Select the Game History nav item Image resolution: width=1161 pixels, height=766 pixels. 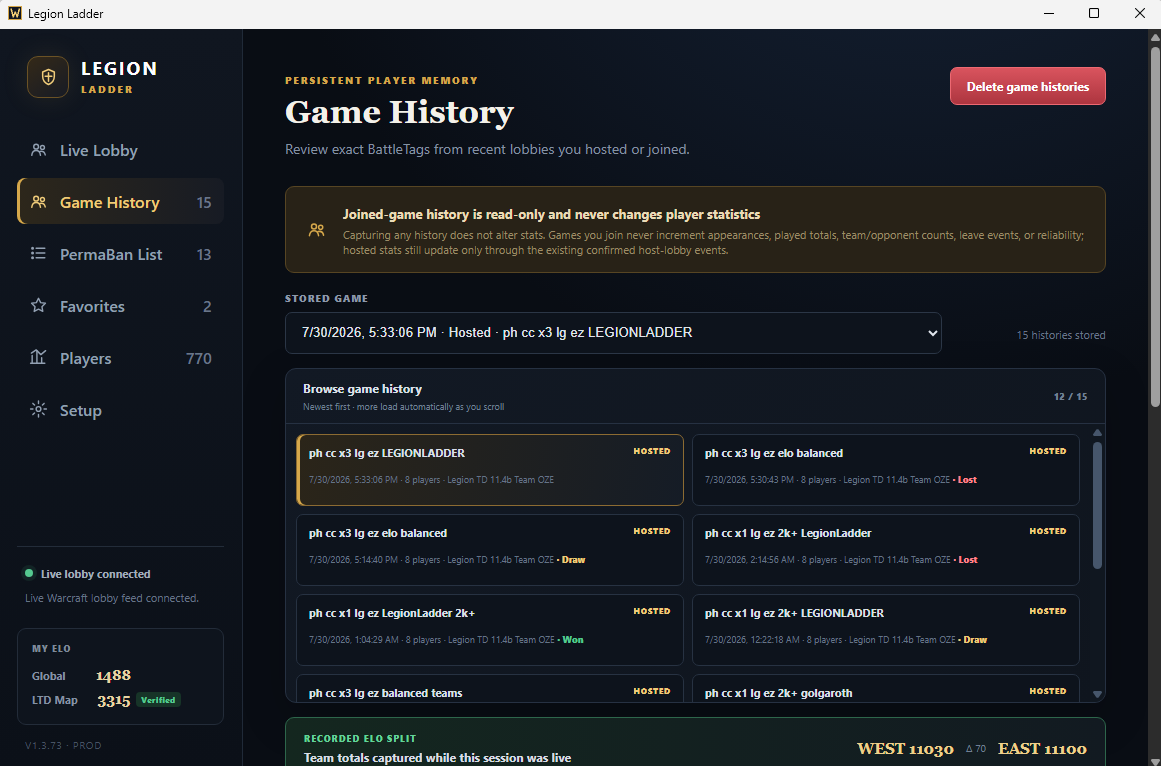coord(121,202)
